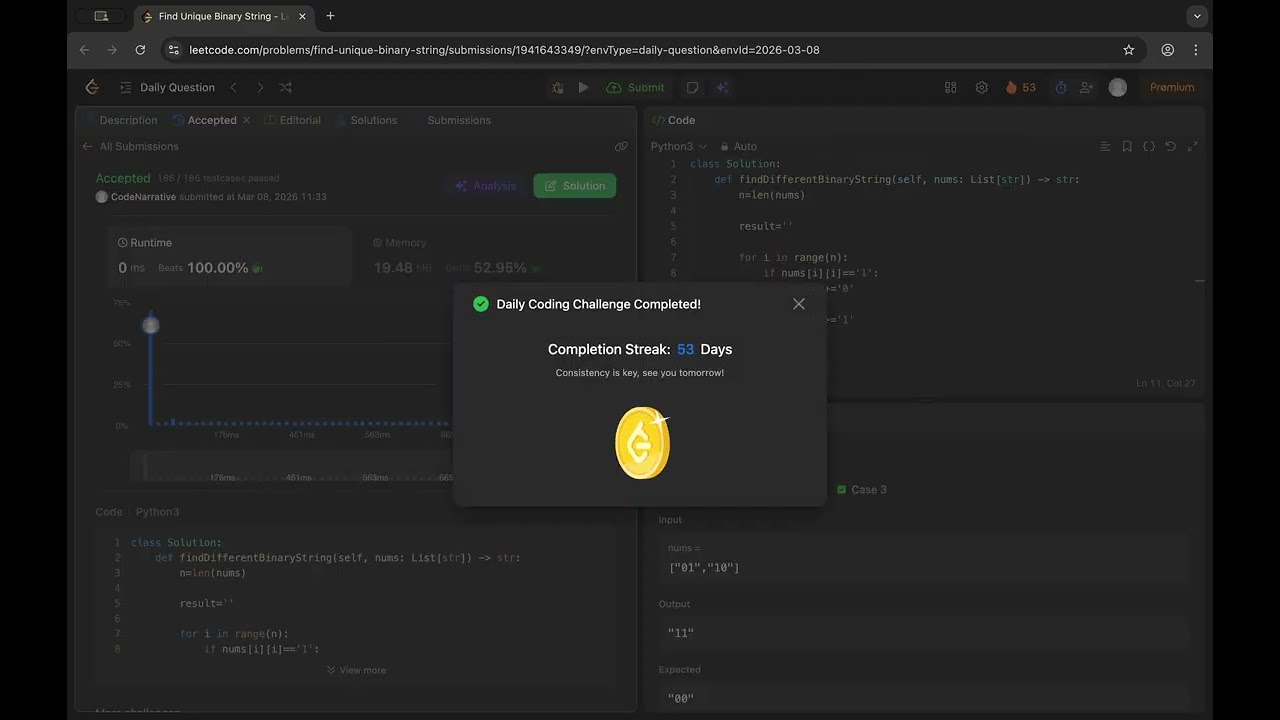This screenshot has height=720, width=1280.
Task: Open the layout grid icon
Action: coord(951,87)
